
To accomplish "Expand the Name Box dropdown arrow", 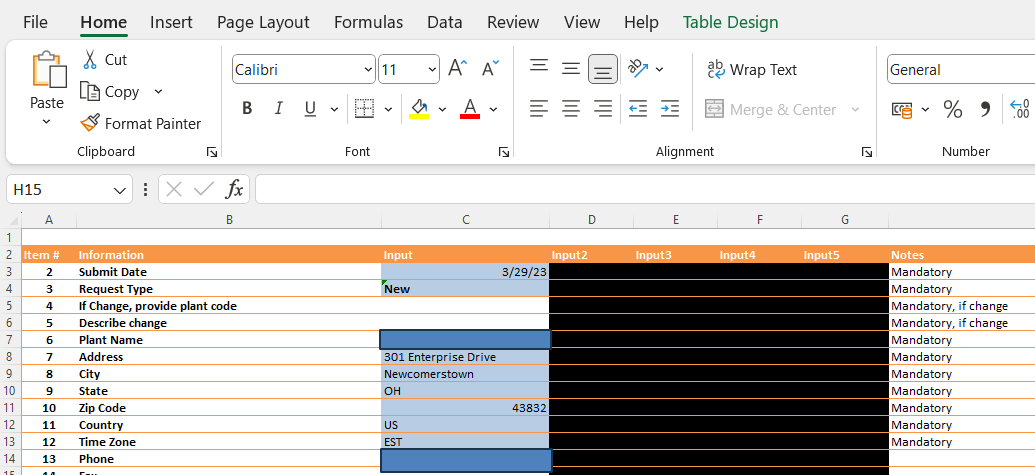I will point(119,191).
